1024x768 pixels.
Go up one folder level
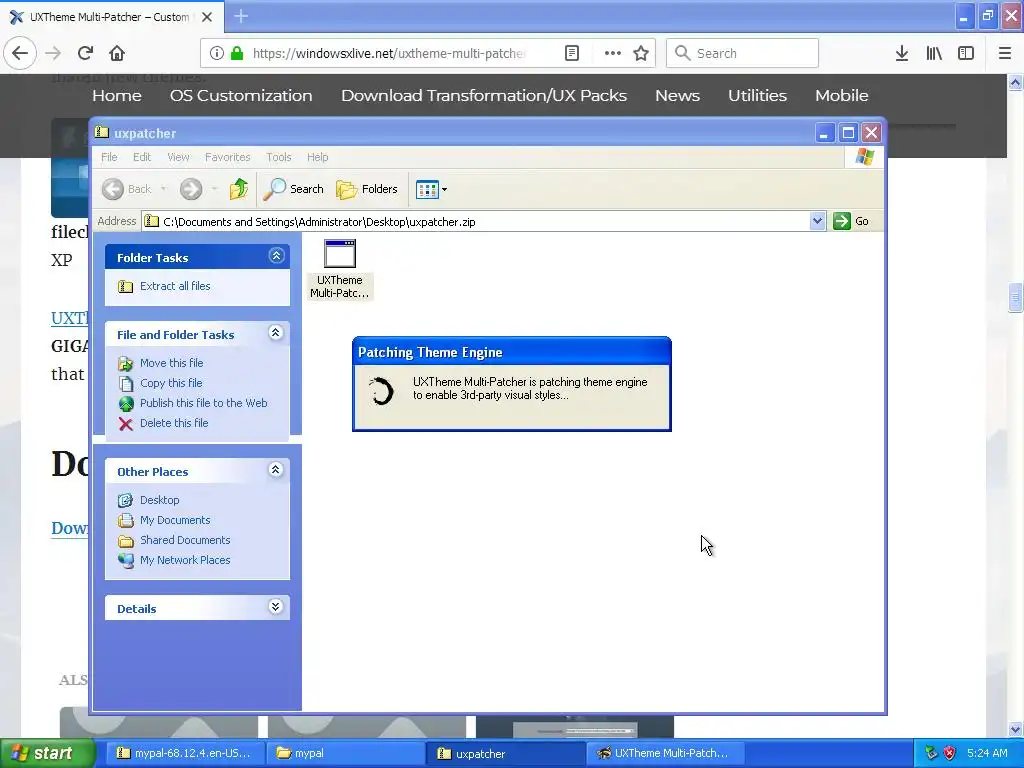(x=238, y=189)
